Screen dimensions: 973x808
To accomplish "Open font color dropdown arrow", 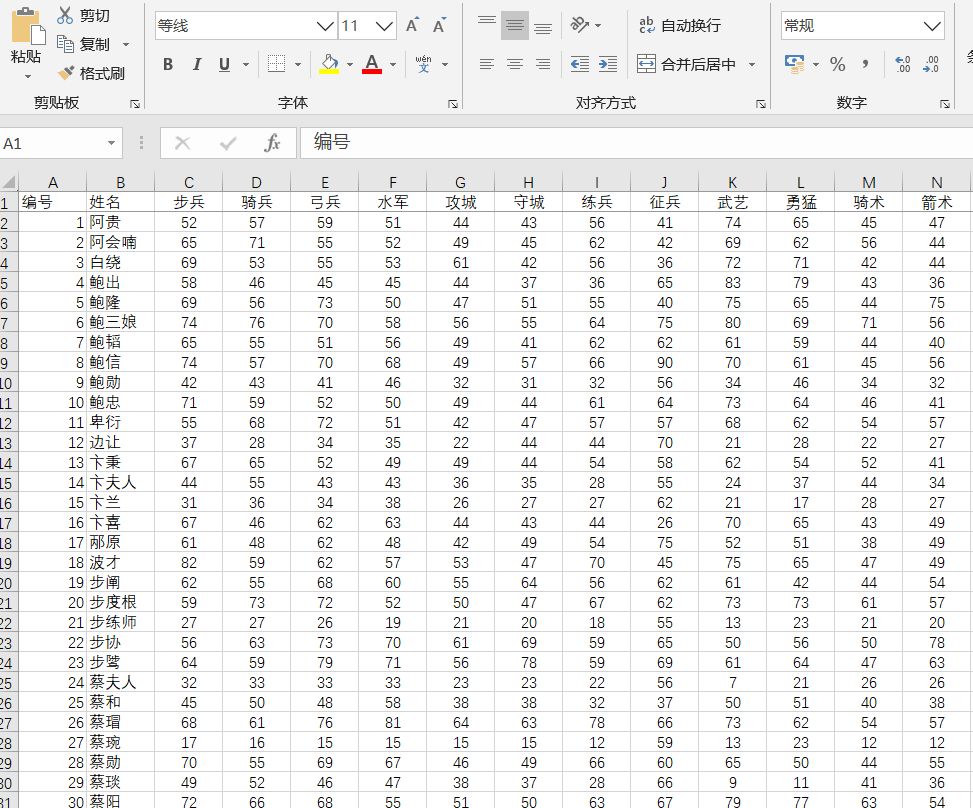I will [393, 64].
